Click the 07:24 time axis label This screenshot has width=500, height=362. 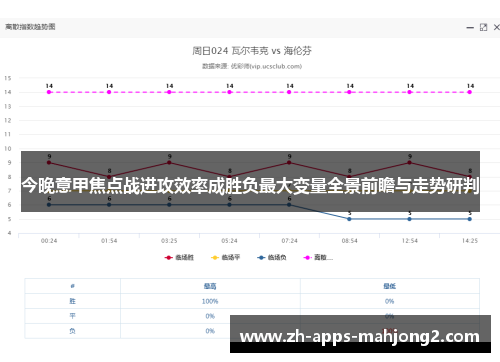[x=289, y=241]
